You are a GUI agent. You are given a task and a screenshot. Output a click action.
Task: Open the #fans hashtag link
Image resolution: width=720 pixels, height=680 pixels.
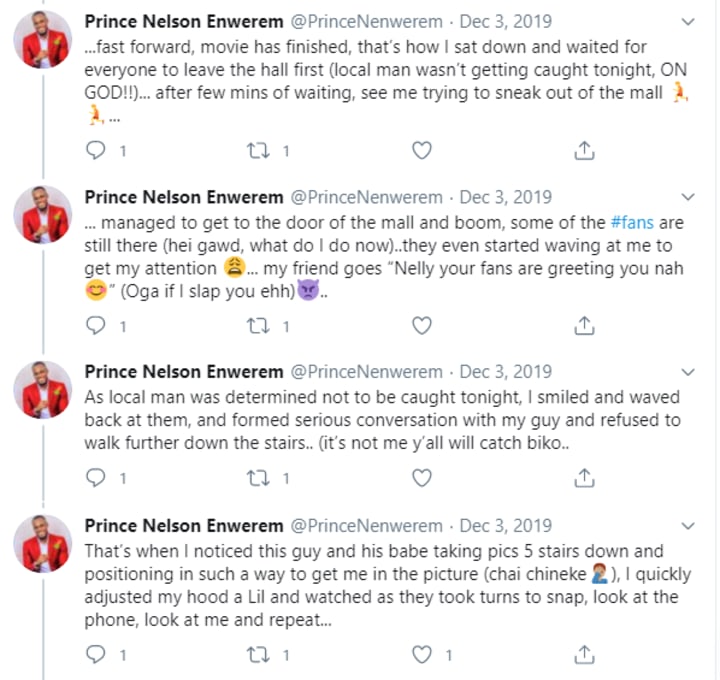coord(634,223)
